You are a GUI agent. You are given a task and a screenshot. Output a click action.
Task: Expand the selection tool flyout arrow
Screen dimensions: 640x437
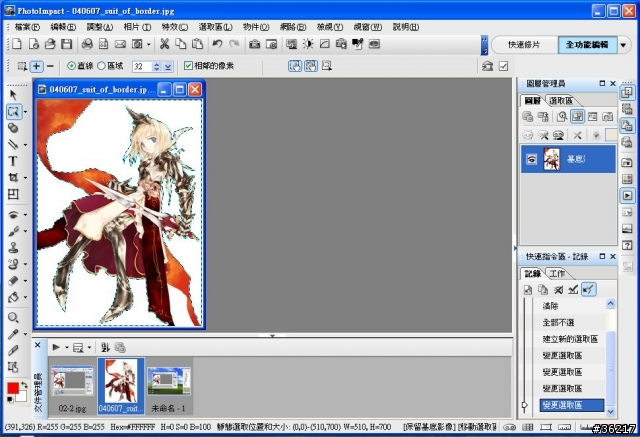(x=25, y=112)
